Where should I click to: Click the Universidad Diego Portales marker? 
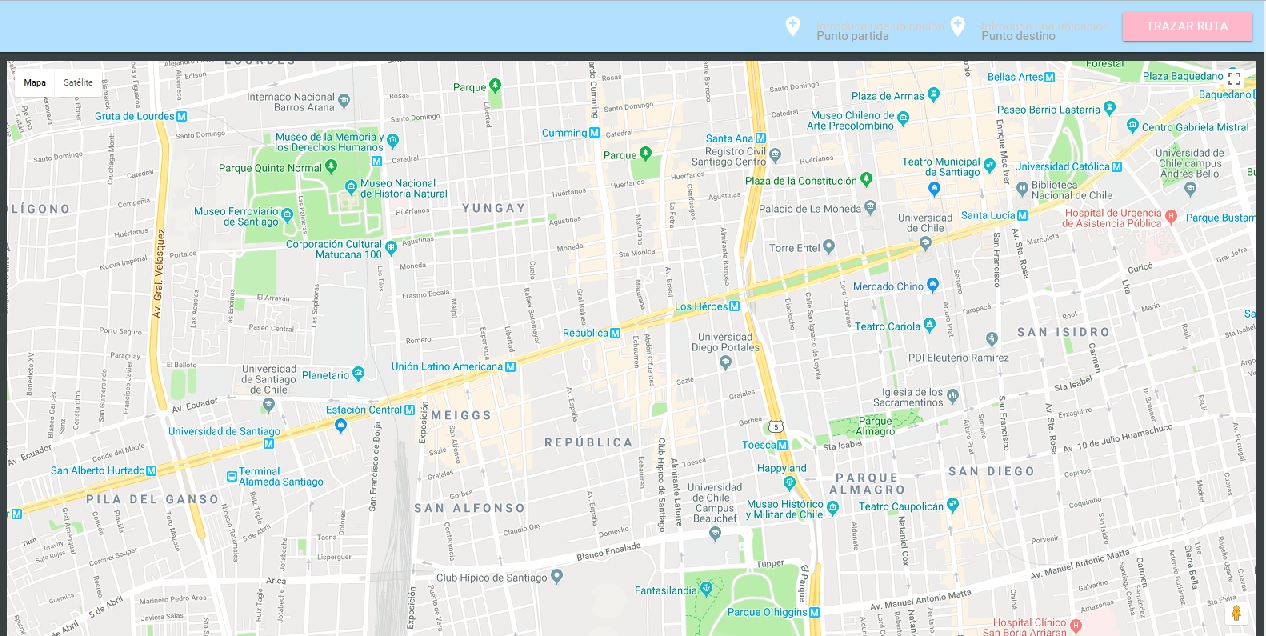(727, 362)
